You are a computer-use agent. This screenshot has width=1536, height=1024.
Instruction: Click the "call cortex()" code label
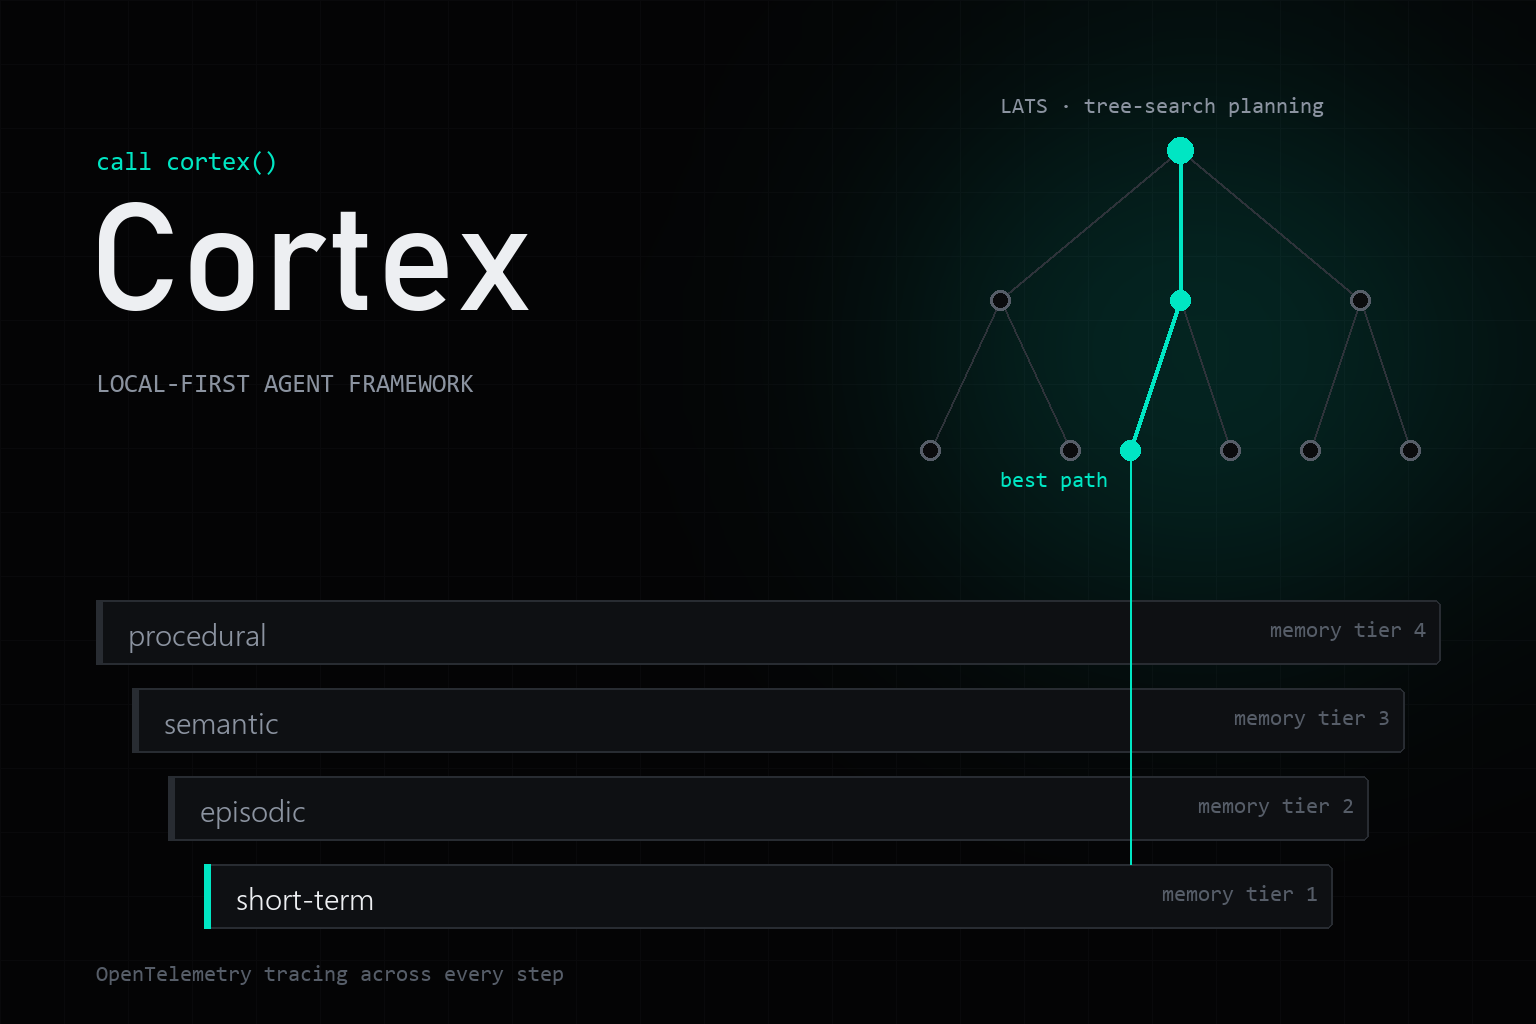[x=186, y=162]
